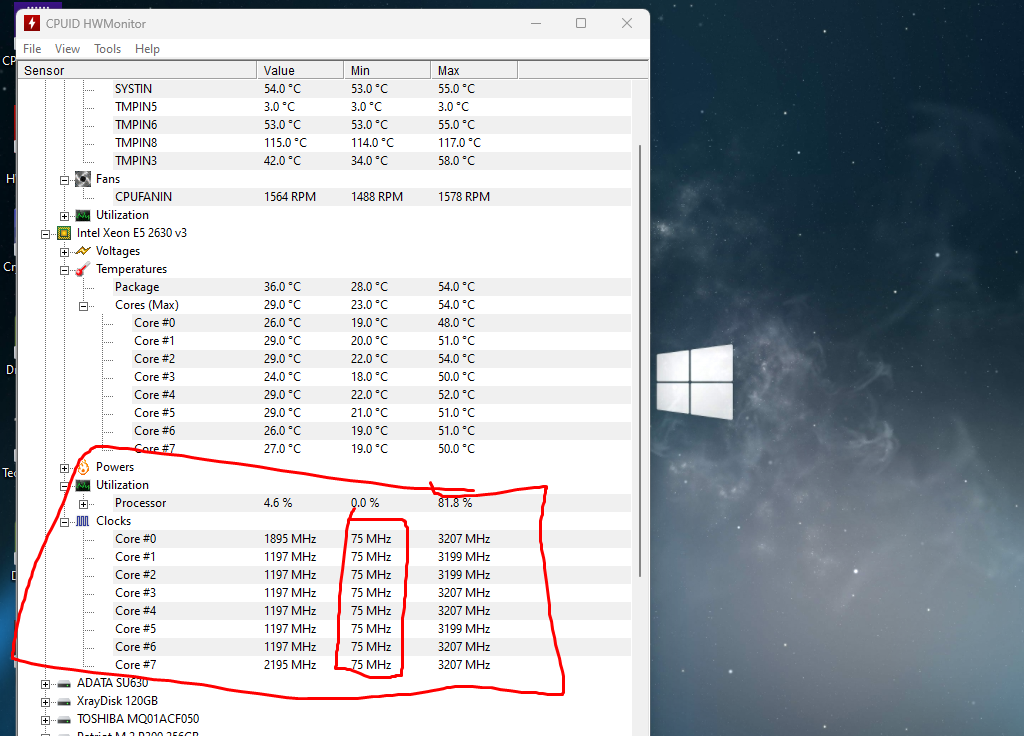Collapse the Clocks node
1024x736 pixels.
(x=64, y=522)
